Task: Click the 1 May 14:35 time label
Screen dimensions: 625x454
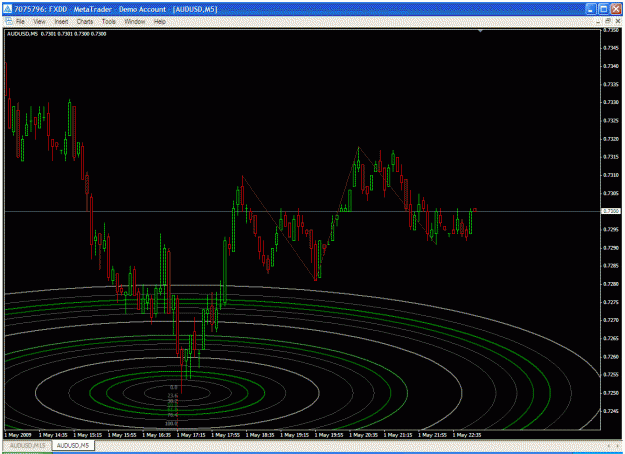Action: (53, 435)
